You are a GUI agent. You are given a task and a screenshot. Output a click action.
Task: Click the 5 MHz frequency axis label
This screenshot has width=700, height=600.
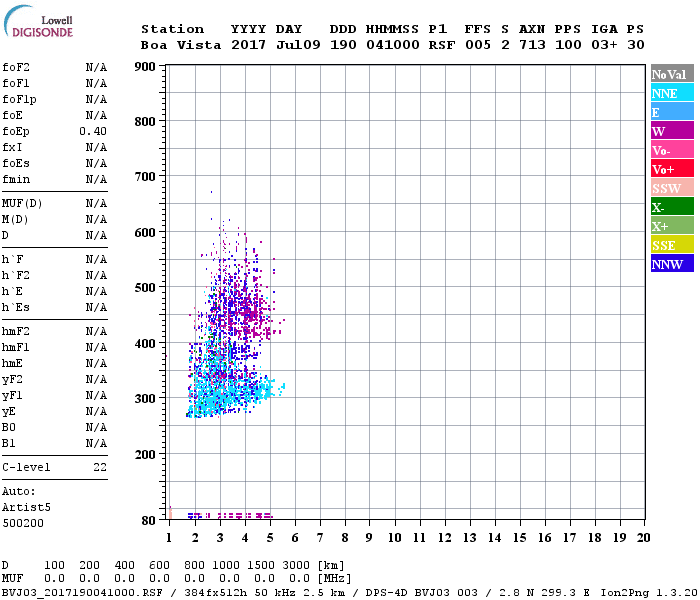click(x=270, y=538)
